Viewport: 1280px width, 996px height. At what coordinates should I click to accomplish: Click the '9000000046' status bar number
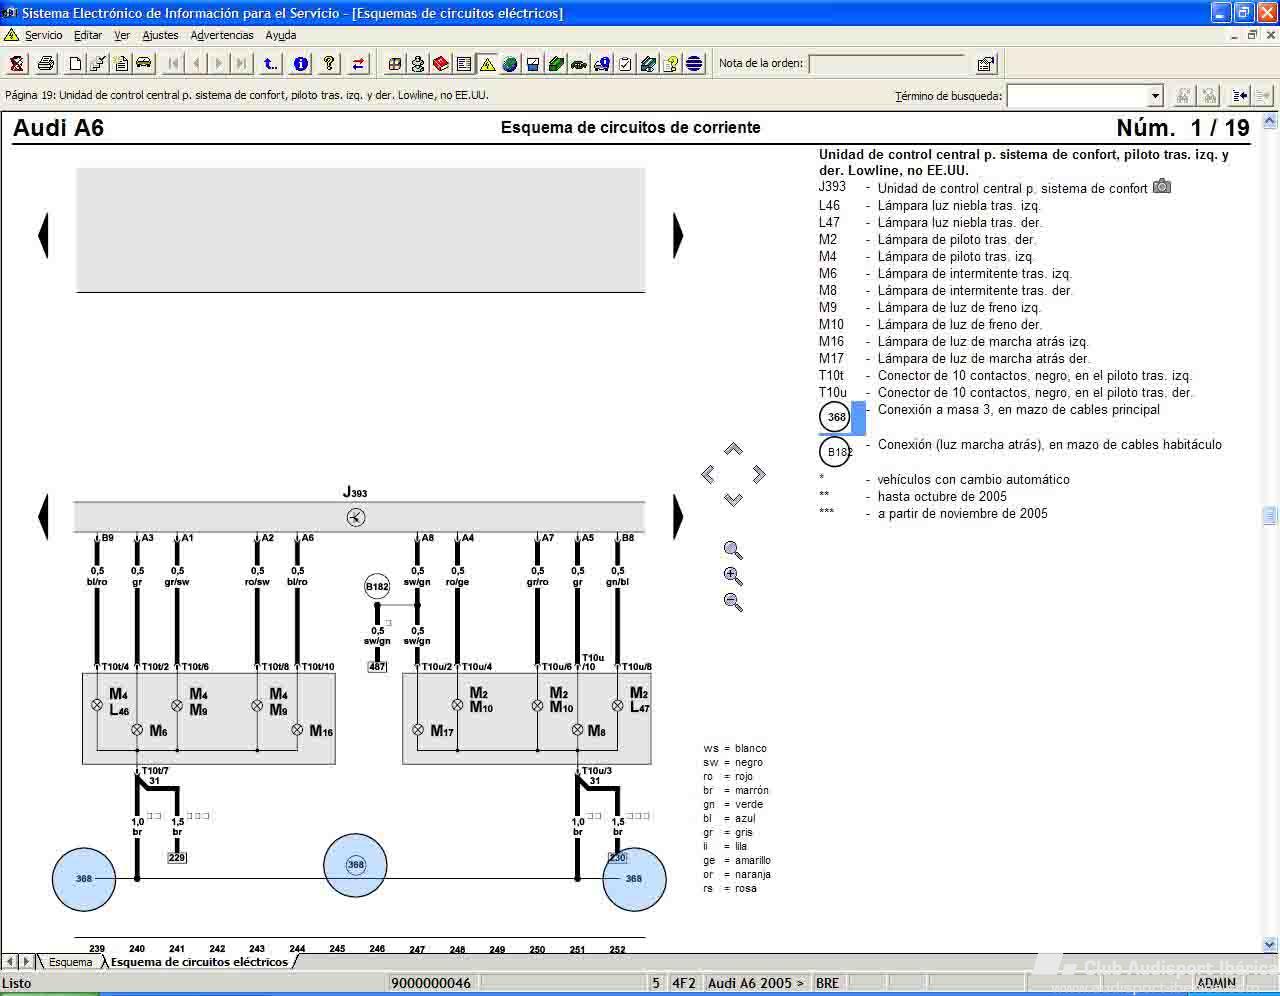431,983
